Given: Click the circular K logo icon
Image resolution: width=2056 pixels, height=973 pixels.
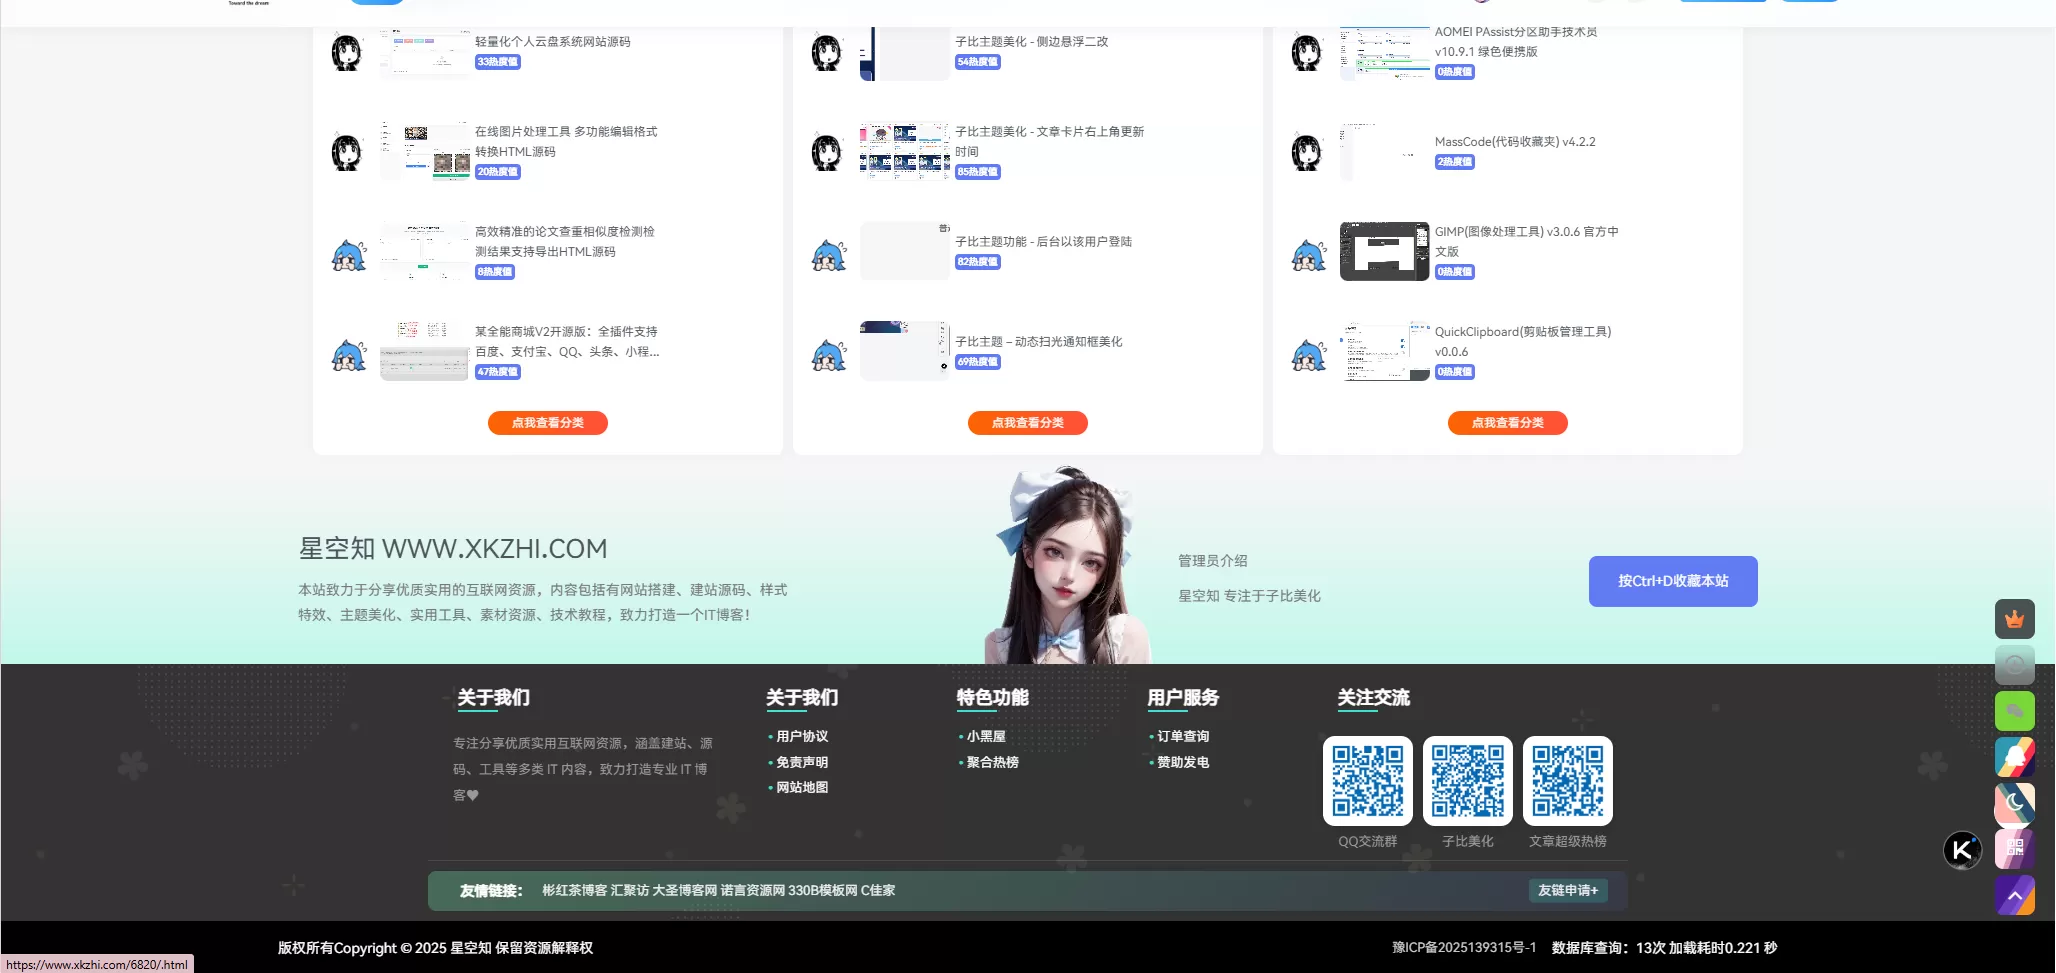Looking at the screenshot, I should (x=1962, y=849).
